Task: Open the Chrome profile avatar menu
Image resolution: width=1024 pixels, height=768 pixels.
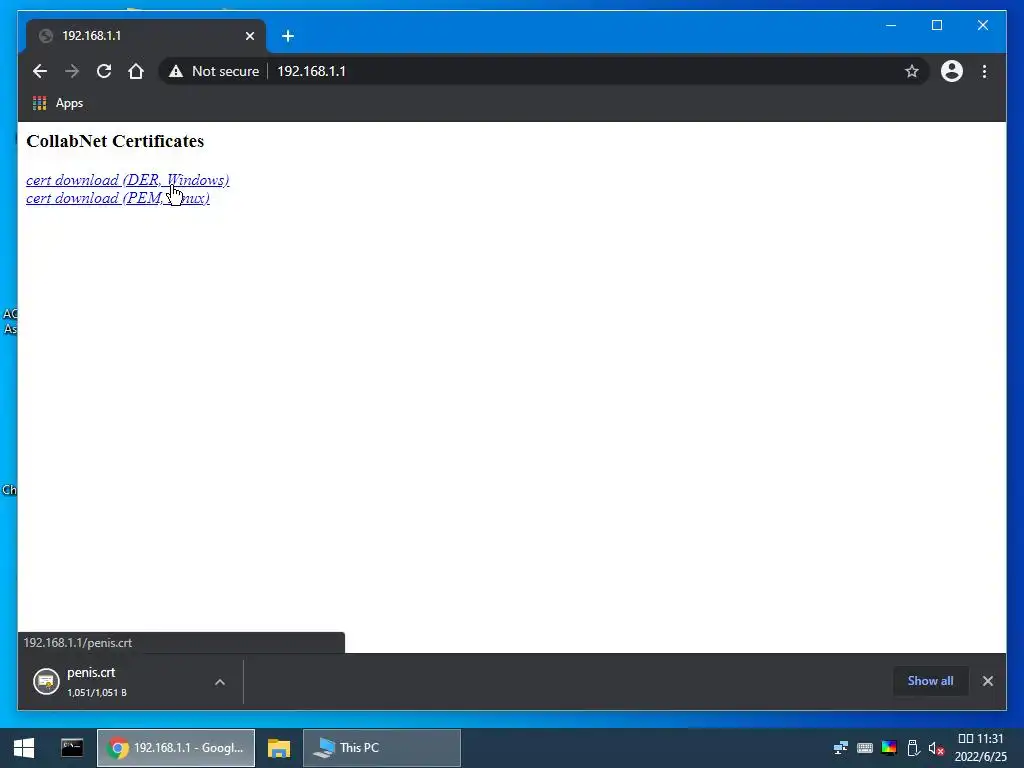Action: tap(952, 71)
